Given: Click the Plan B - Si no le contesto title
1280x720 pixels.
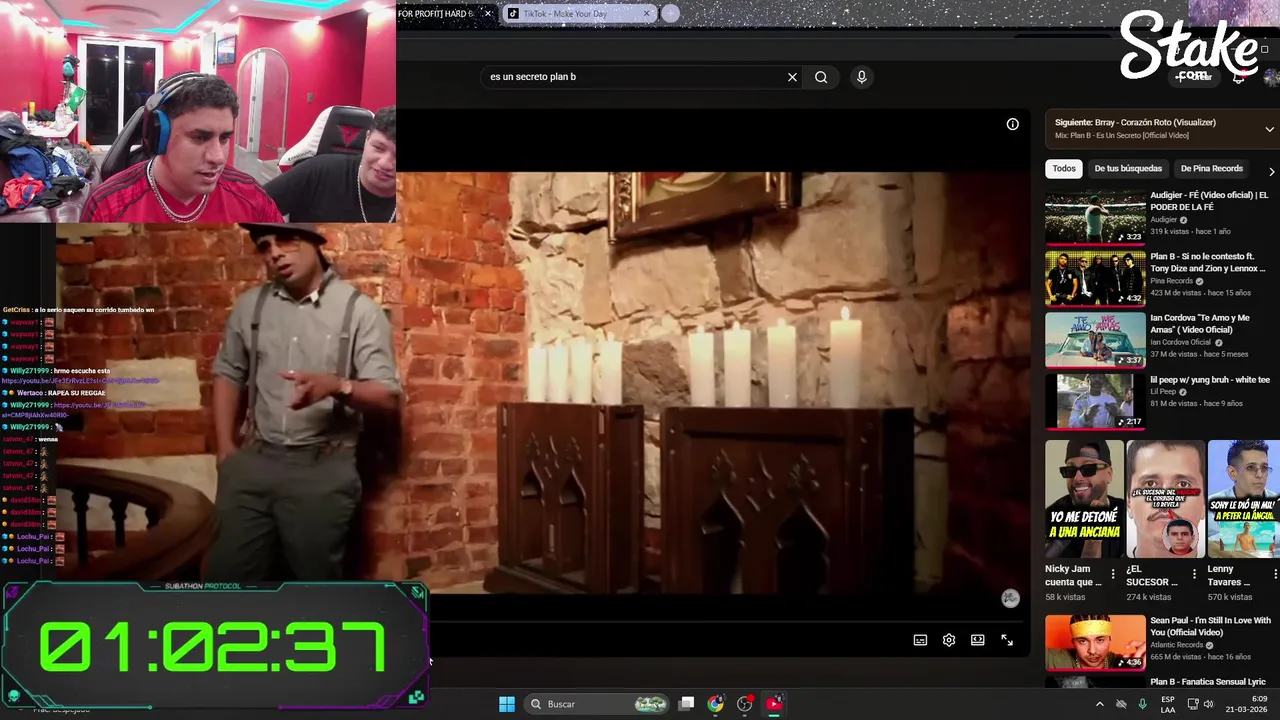Looking at the screenshot, I should coord(1207,262).
